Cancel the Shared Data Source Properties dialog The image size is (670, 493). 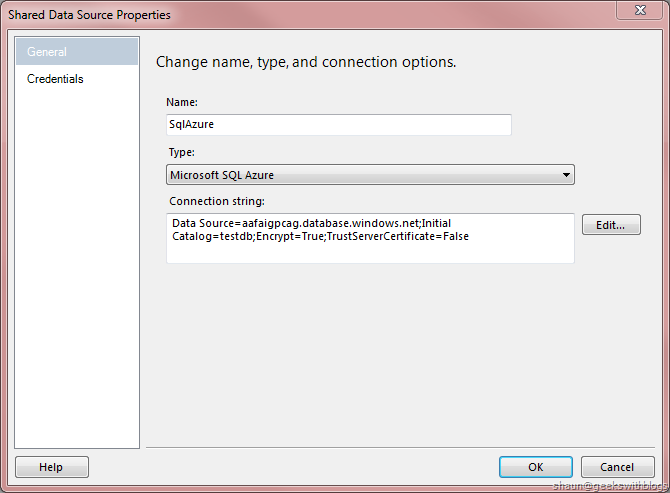(617, 467)
